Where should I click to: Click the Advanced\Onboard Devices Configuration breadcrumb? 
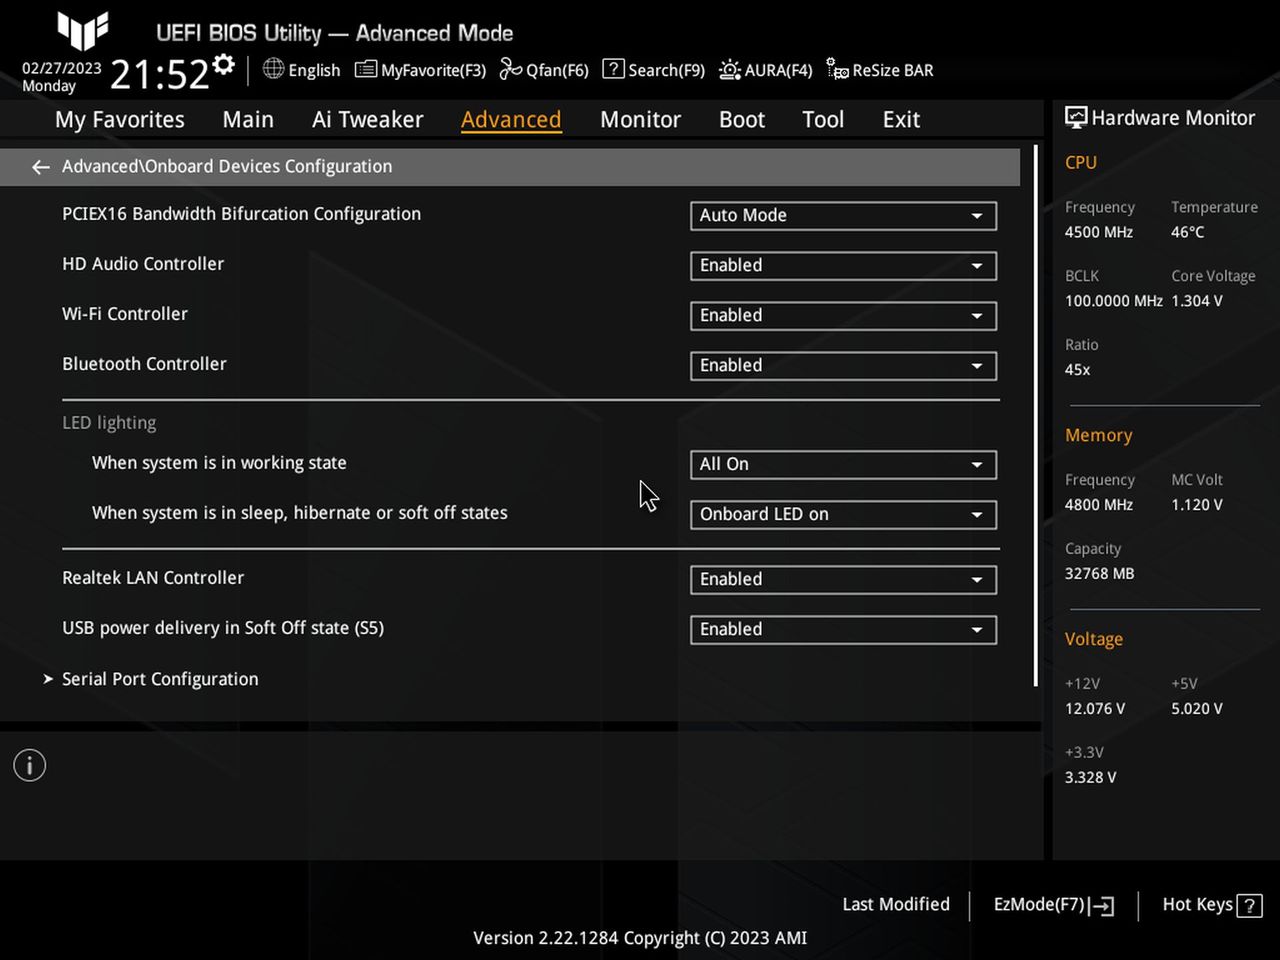pos(227,167)
